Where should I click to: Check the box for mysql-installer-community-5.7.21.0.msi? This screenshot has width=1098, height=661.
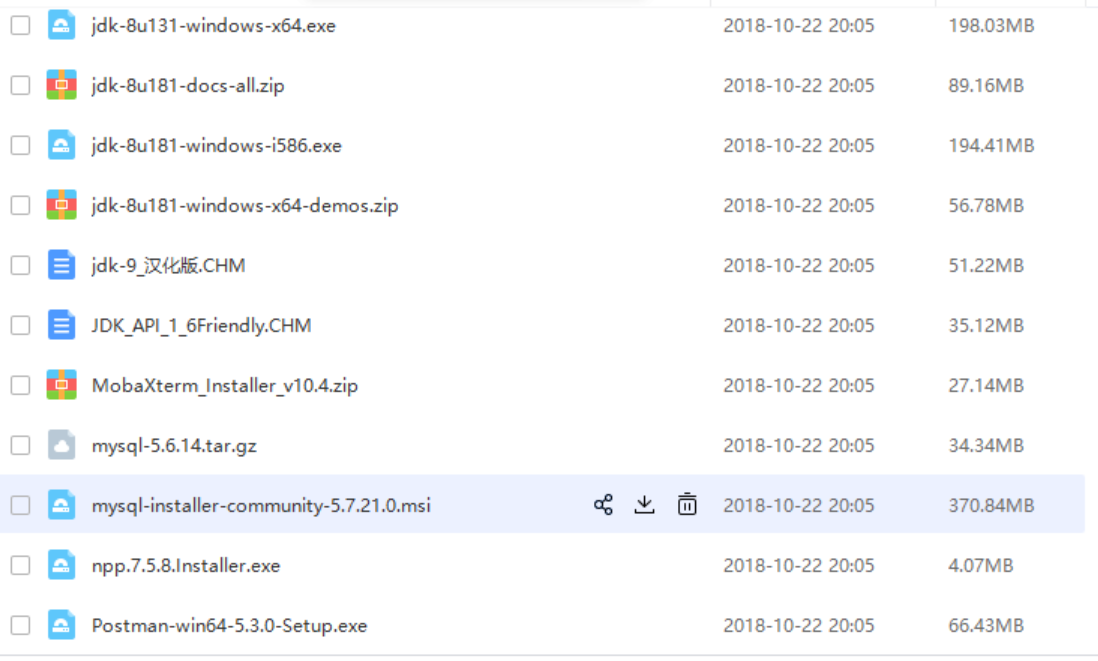coord(20,505)
